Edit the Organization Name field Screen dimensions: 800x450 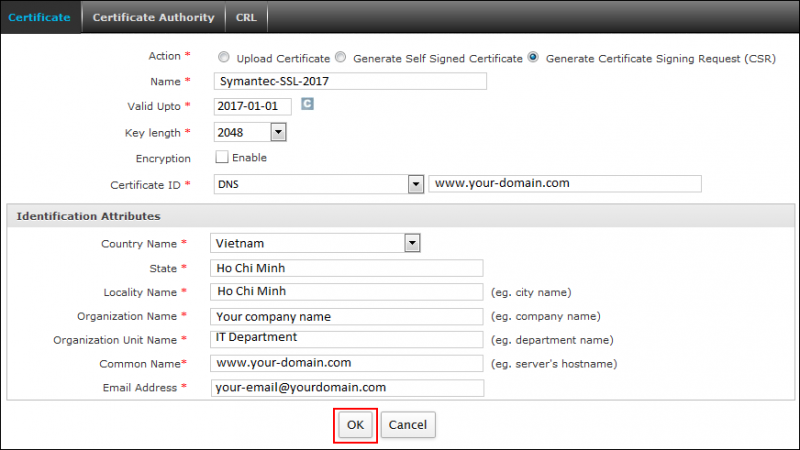[347, 316]
